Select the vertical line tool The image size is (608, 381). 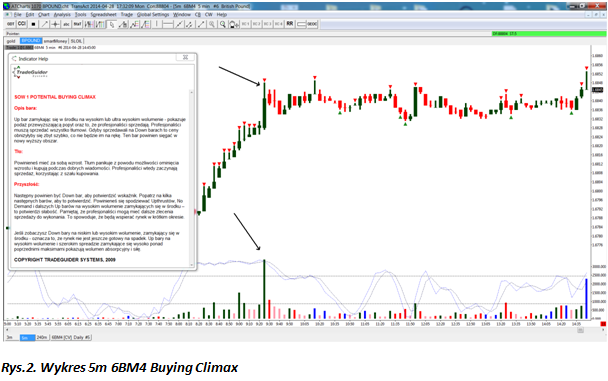[x=156, y=24]
